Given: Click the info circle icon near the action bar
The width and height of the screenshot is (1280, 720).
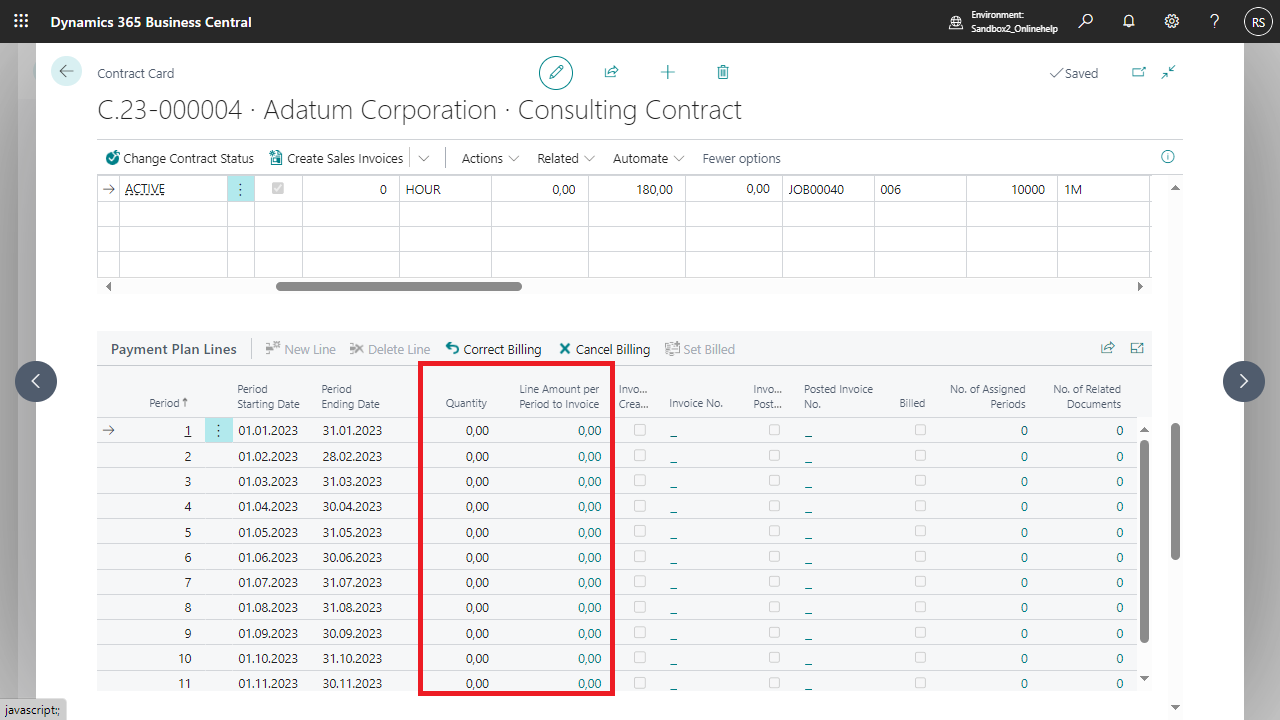Looking at the screenshot, I should [x=1167, y=157].
